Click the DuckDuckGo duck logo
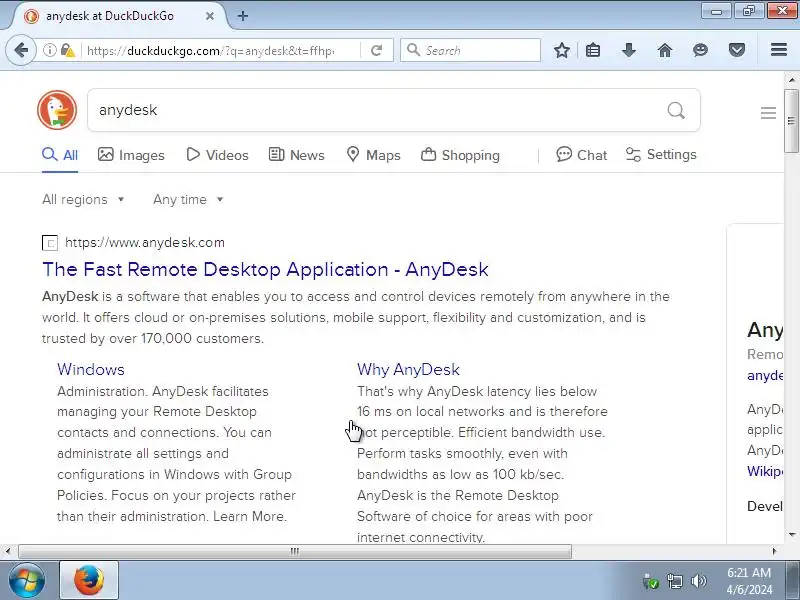The height and width of the screenshot is (600, 800). coord(57,110)
